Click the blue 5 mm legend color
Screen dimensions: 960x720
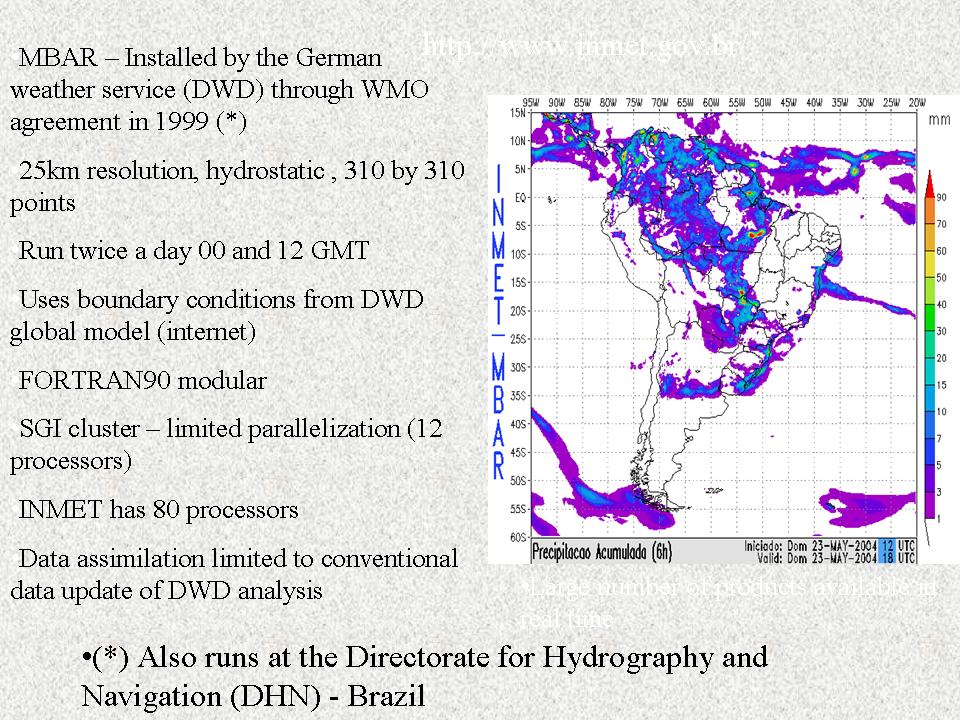coord(930,452)
